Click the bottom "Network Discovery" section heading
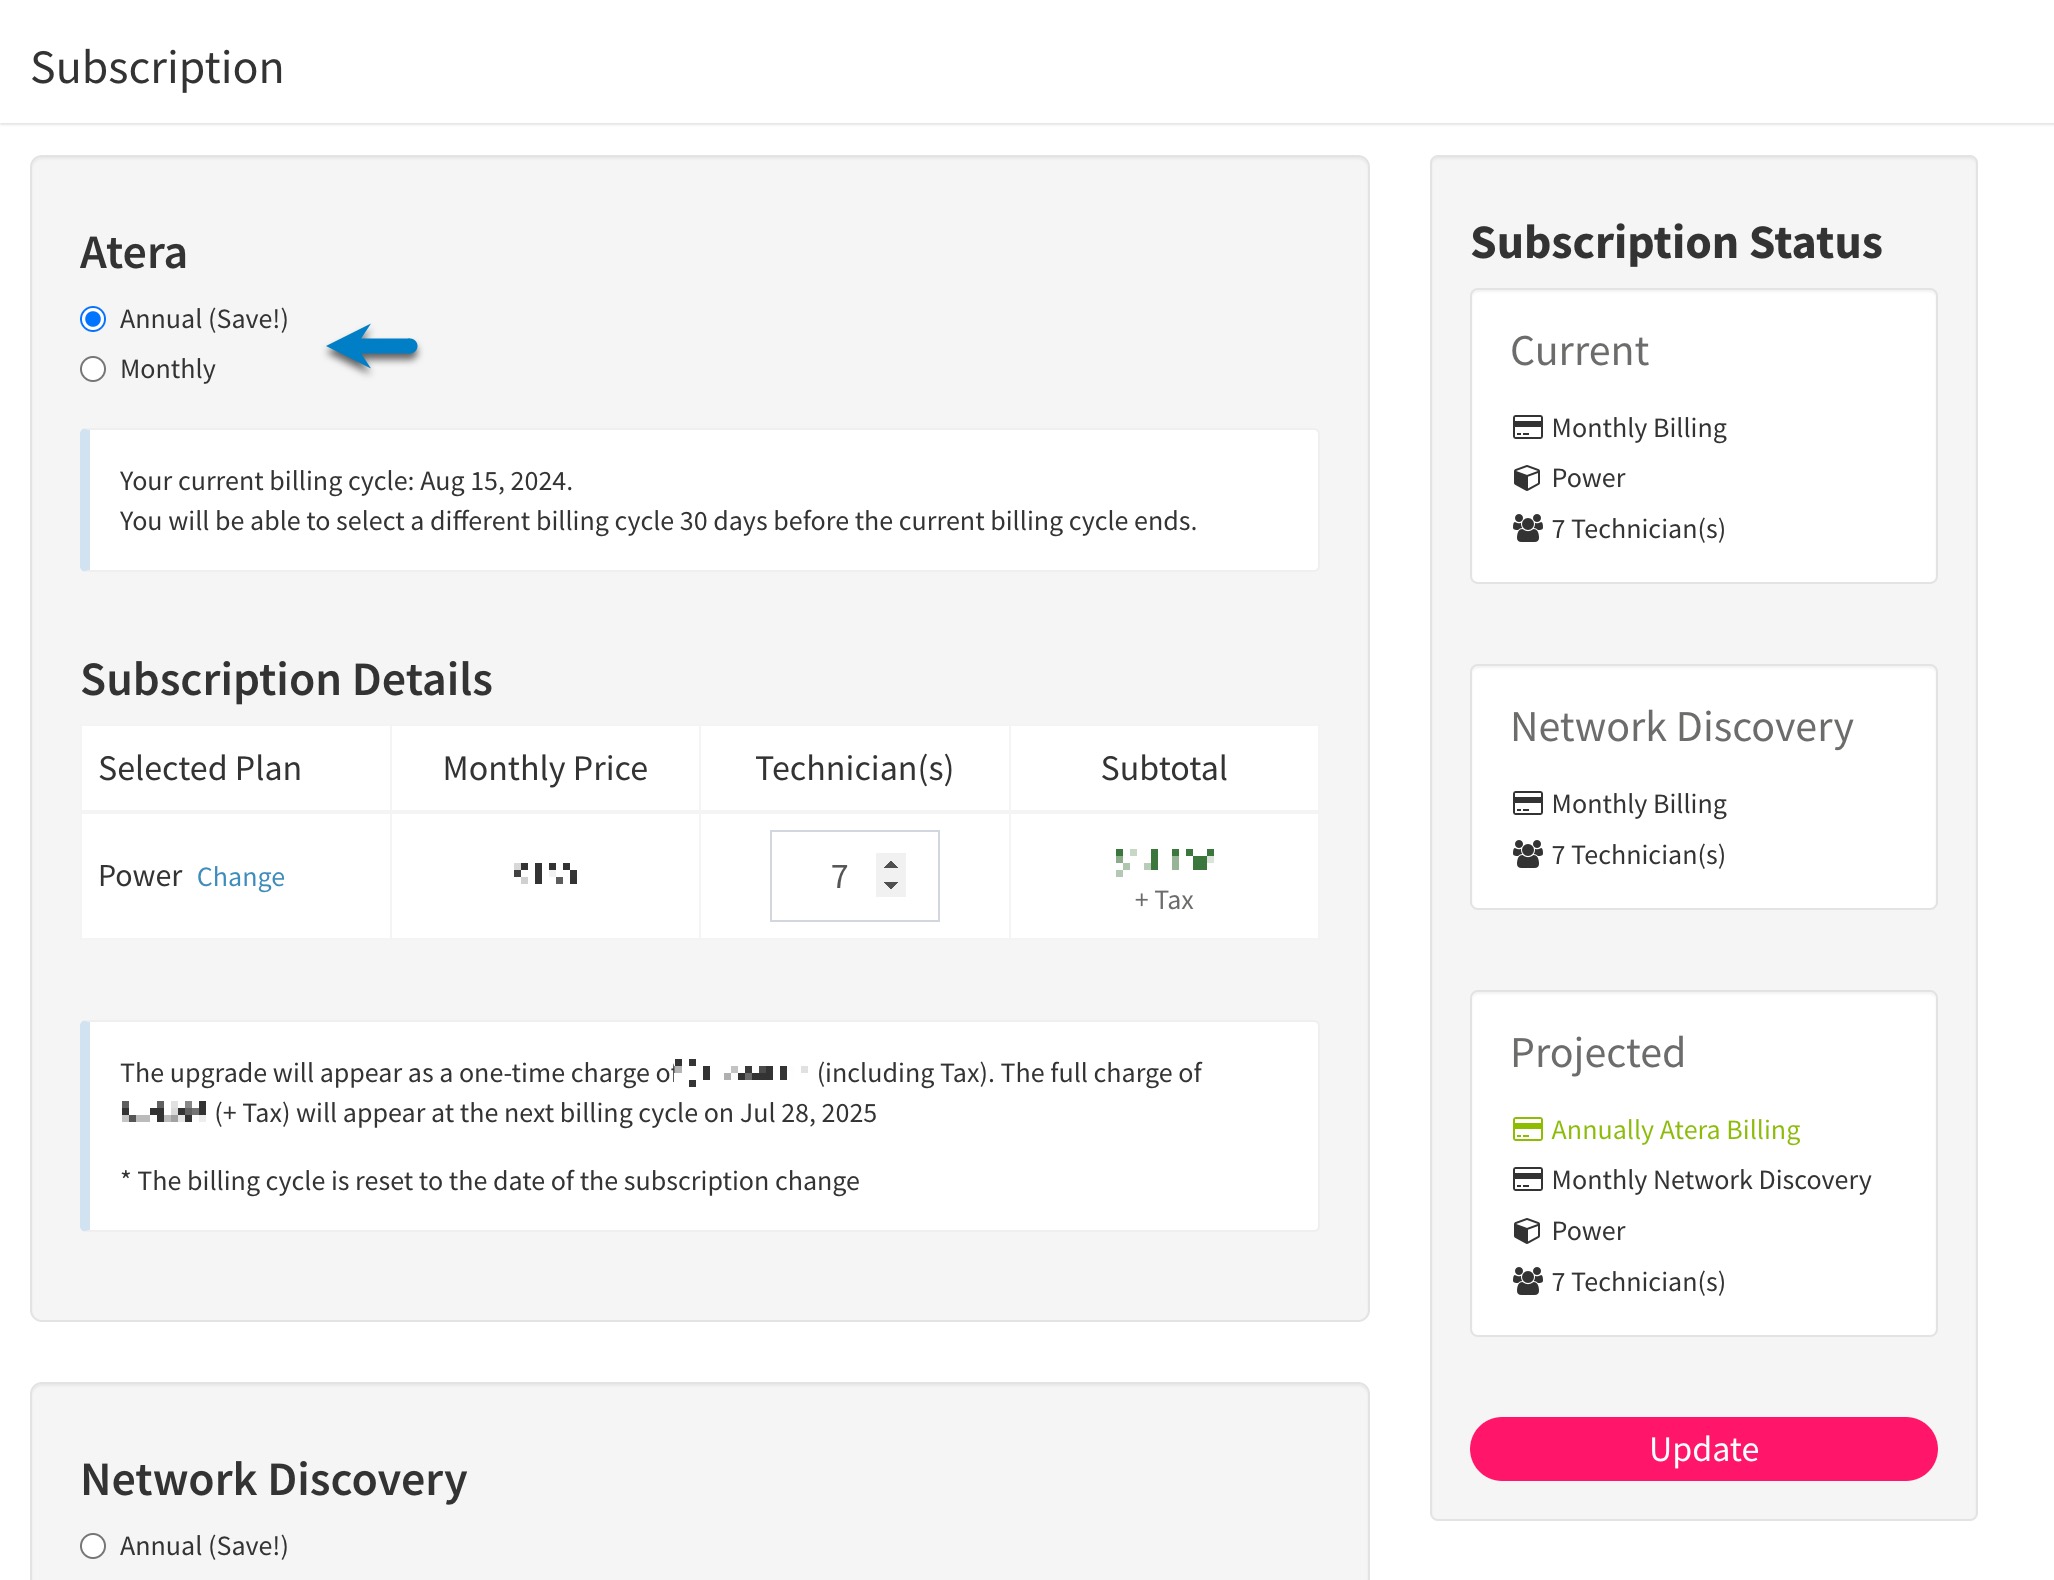Image resolution: width=2054 pixels, height=1580 pixels. (274, 1479)
